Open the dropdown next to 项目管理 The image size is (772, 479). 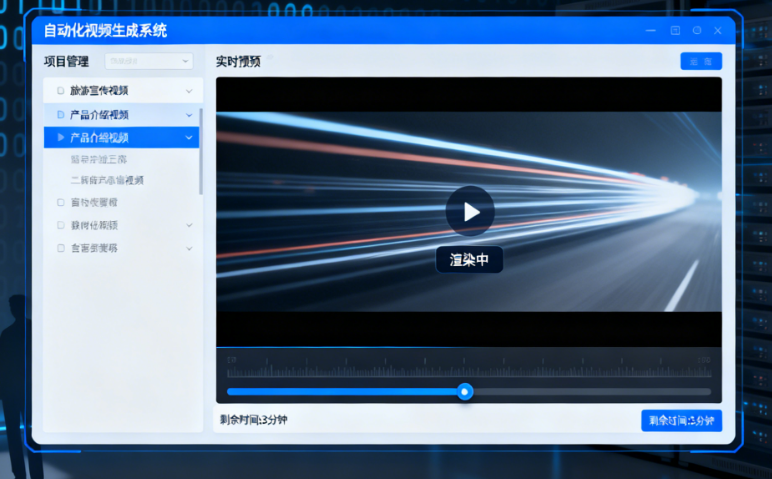click(149, 61)
